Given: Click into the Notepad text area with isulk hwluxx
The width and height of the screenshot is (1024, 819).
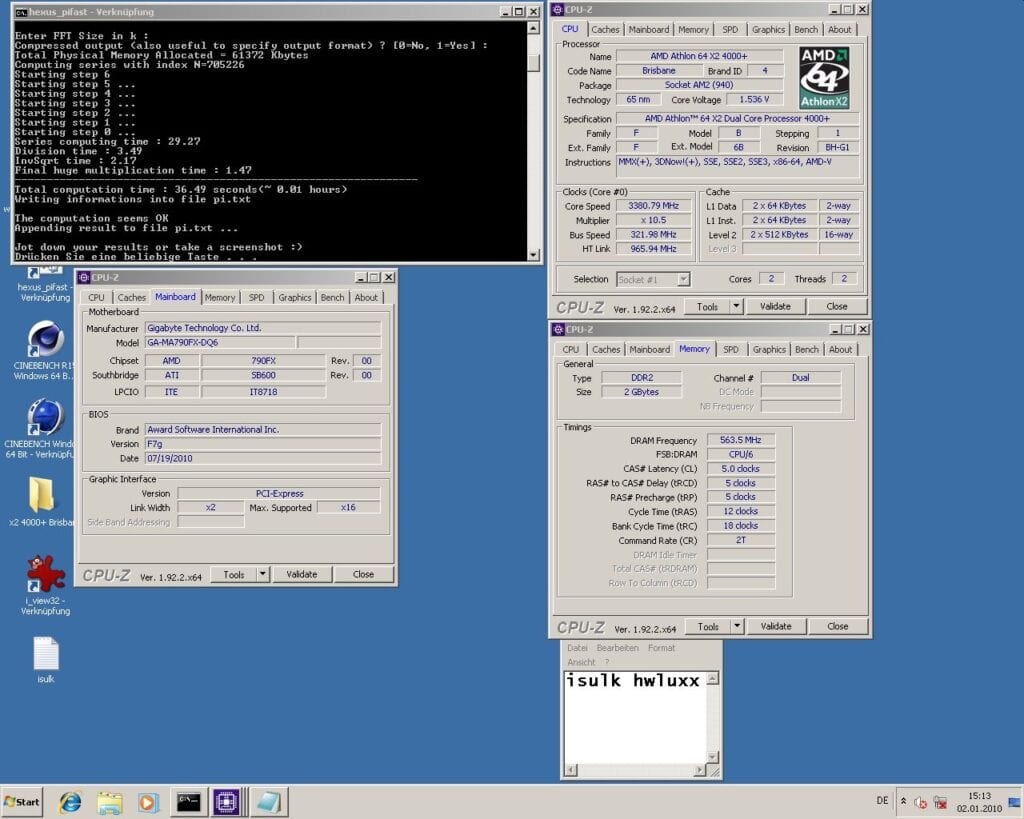Looking at the screenshot, I should click(635, 716).
